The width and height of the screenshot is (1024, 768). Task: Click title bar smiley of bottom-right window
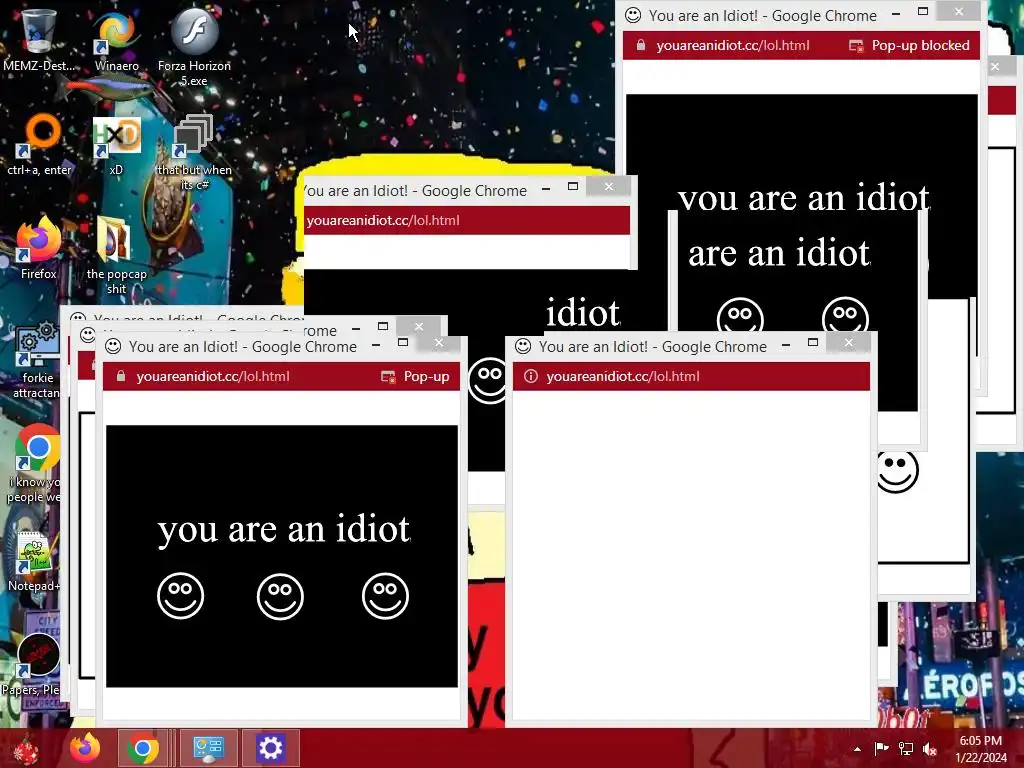[x=523, y=346]
